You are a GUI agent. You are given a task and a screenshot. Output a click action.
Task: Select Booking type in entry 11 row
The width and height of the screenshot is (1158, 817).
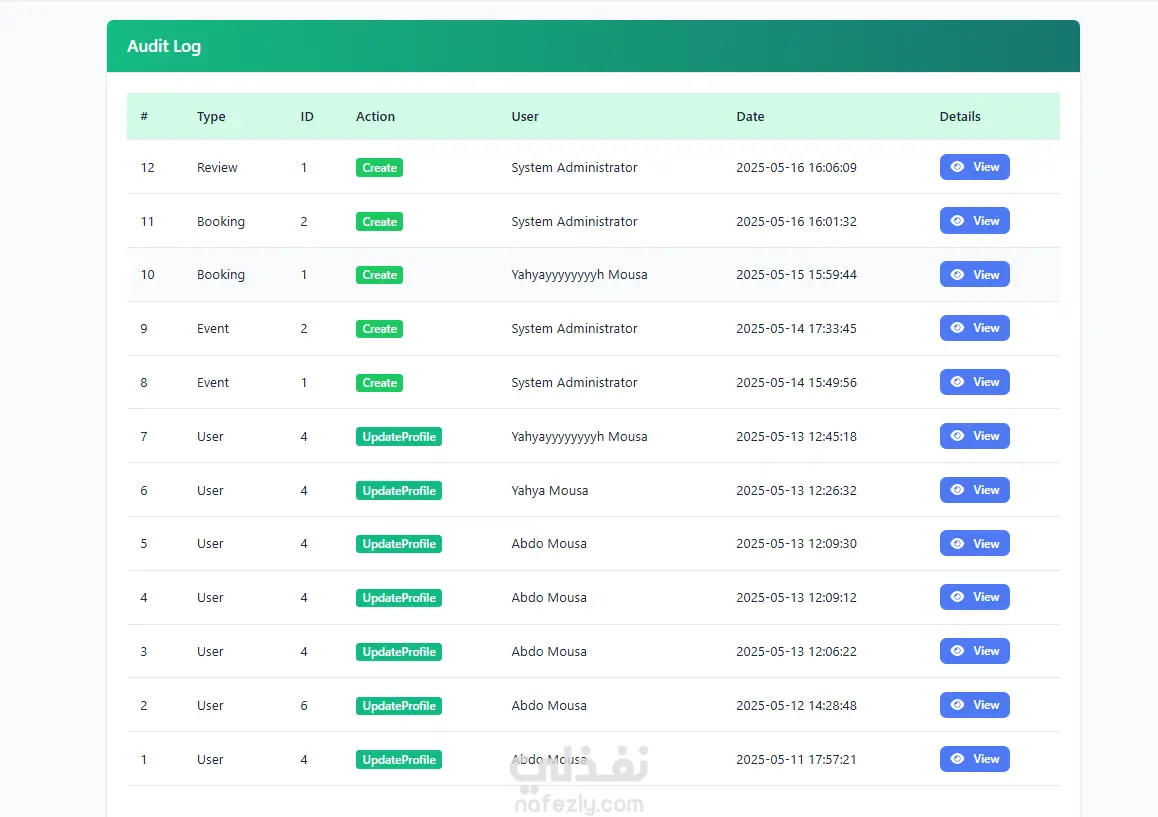[x=221, y=222]
